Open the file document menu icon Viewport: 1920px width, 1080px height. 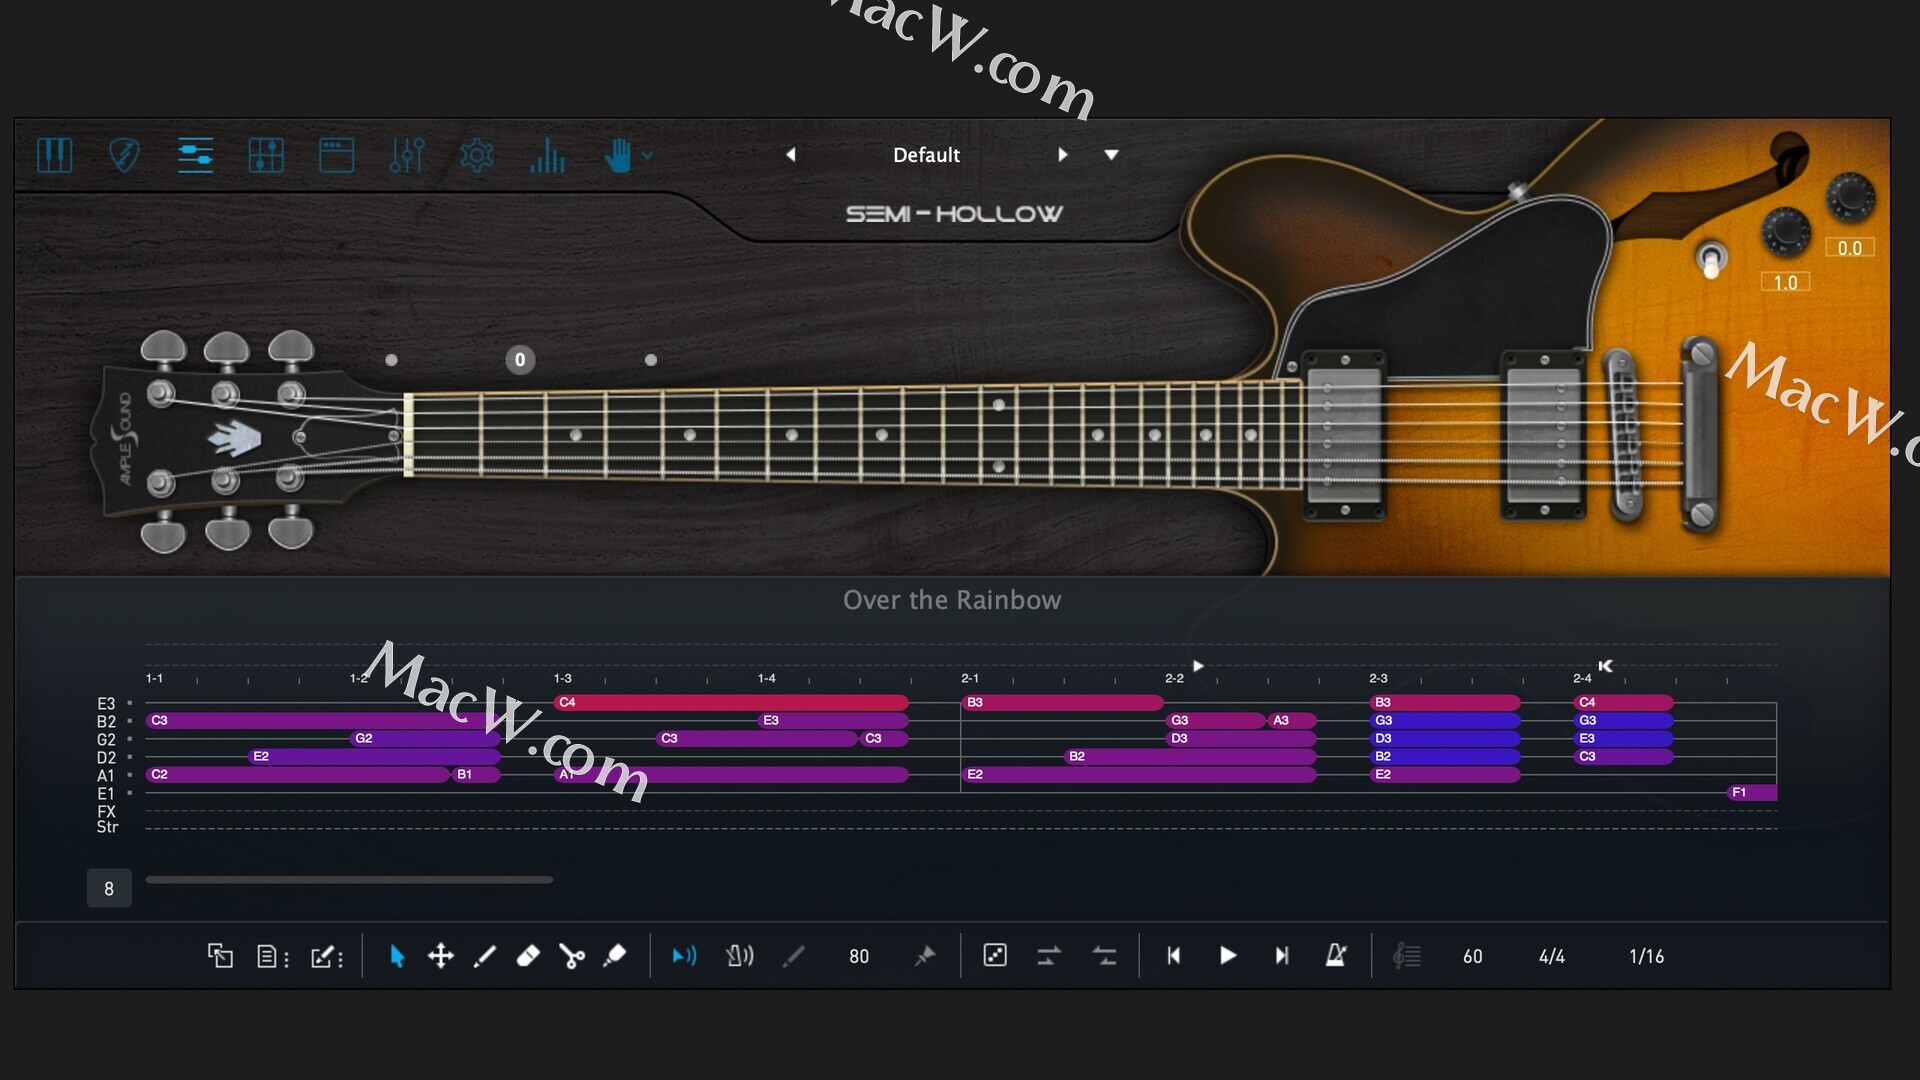pos(272,957)
